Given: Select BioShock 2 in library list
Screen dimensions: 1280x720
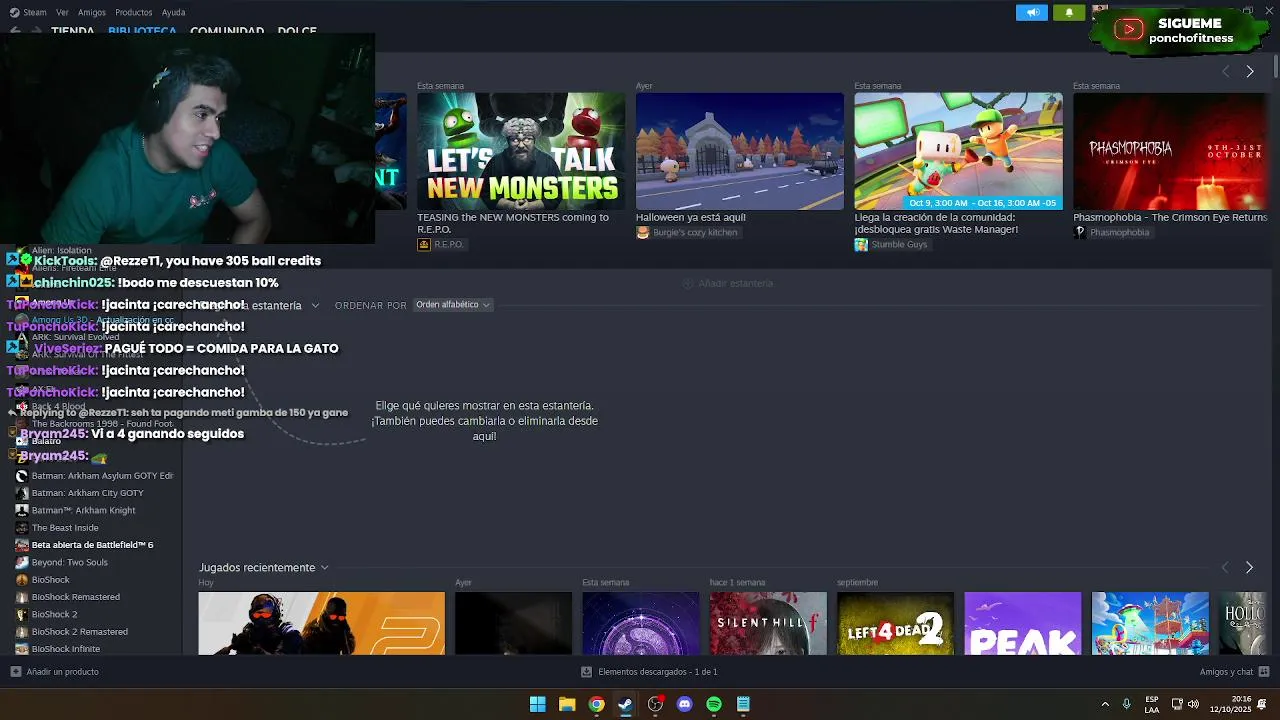Looking at the screenshot, I should click(54, 614).
